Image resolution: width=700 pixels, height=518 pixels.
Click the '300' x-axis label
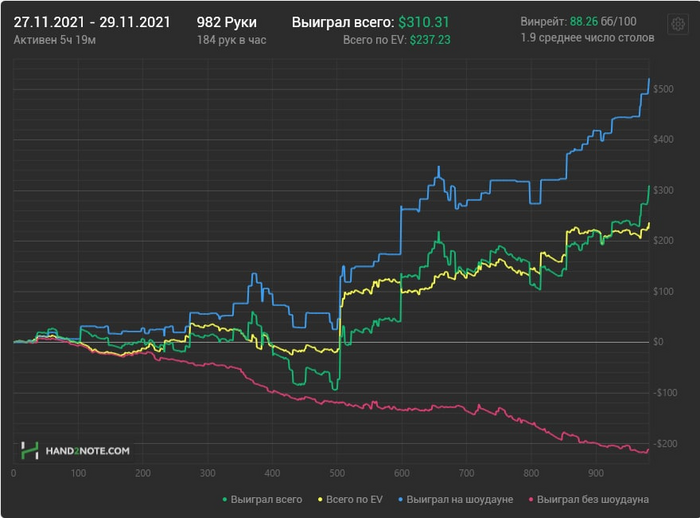[208, 473]
